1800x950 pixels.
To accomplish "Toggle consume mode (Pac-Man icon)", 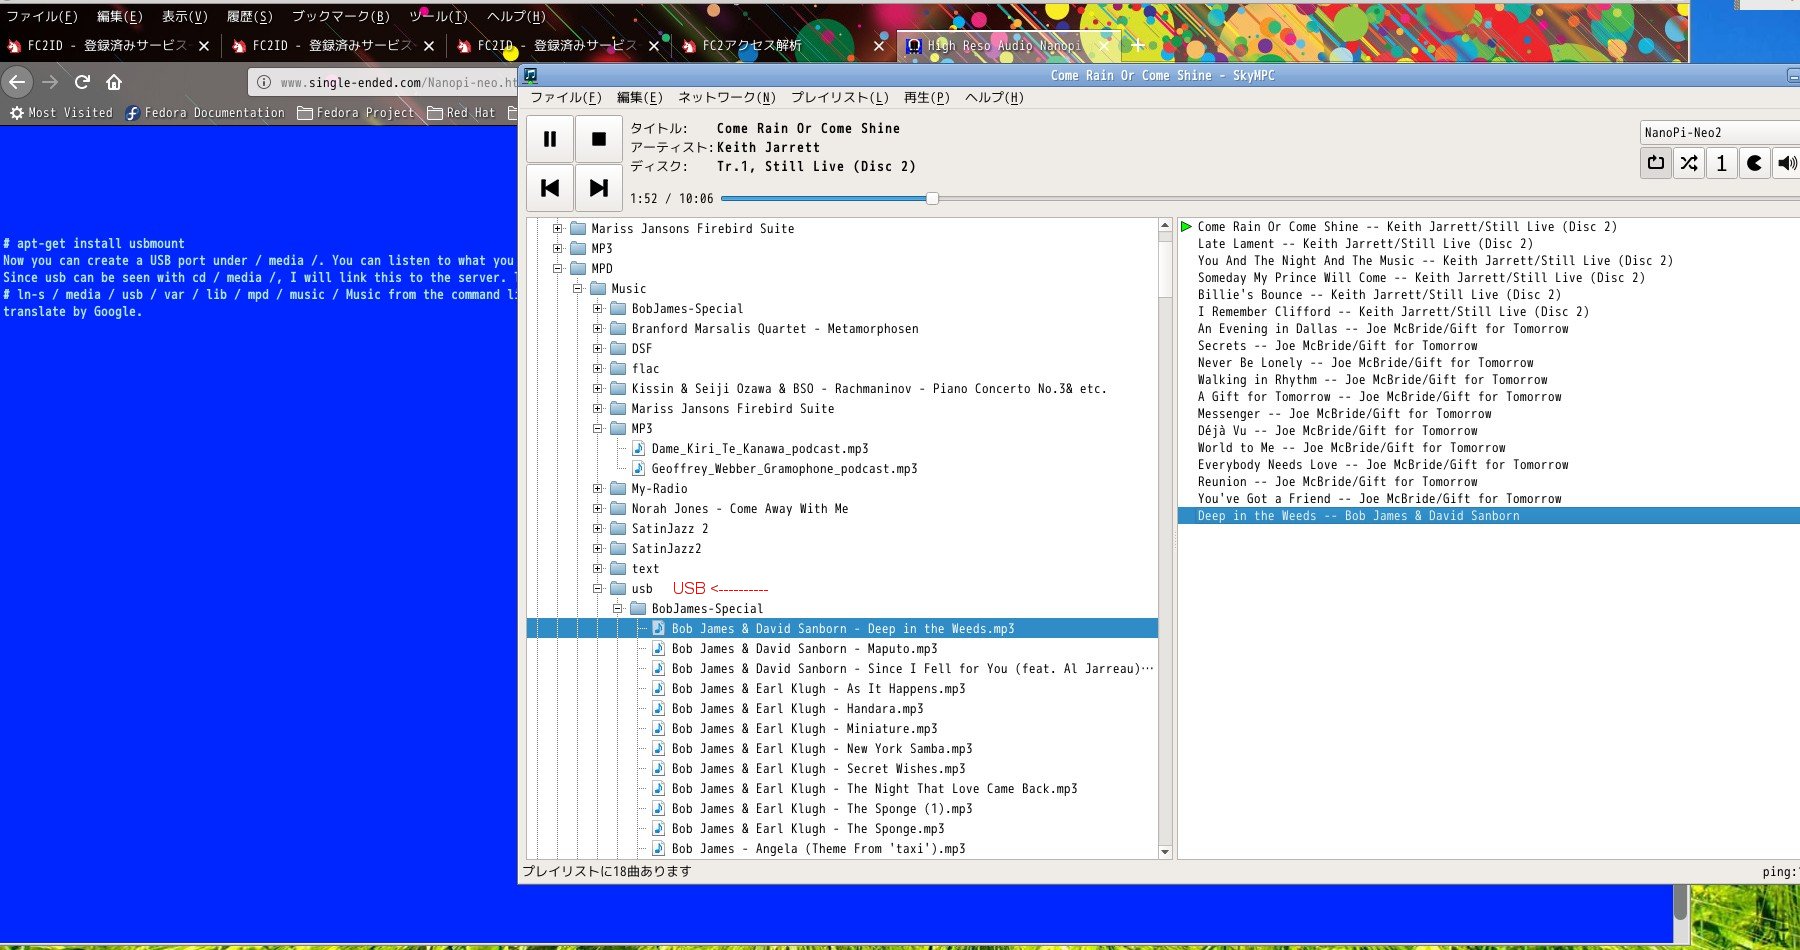I will tap(1754, 163).
